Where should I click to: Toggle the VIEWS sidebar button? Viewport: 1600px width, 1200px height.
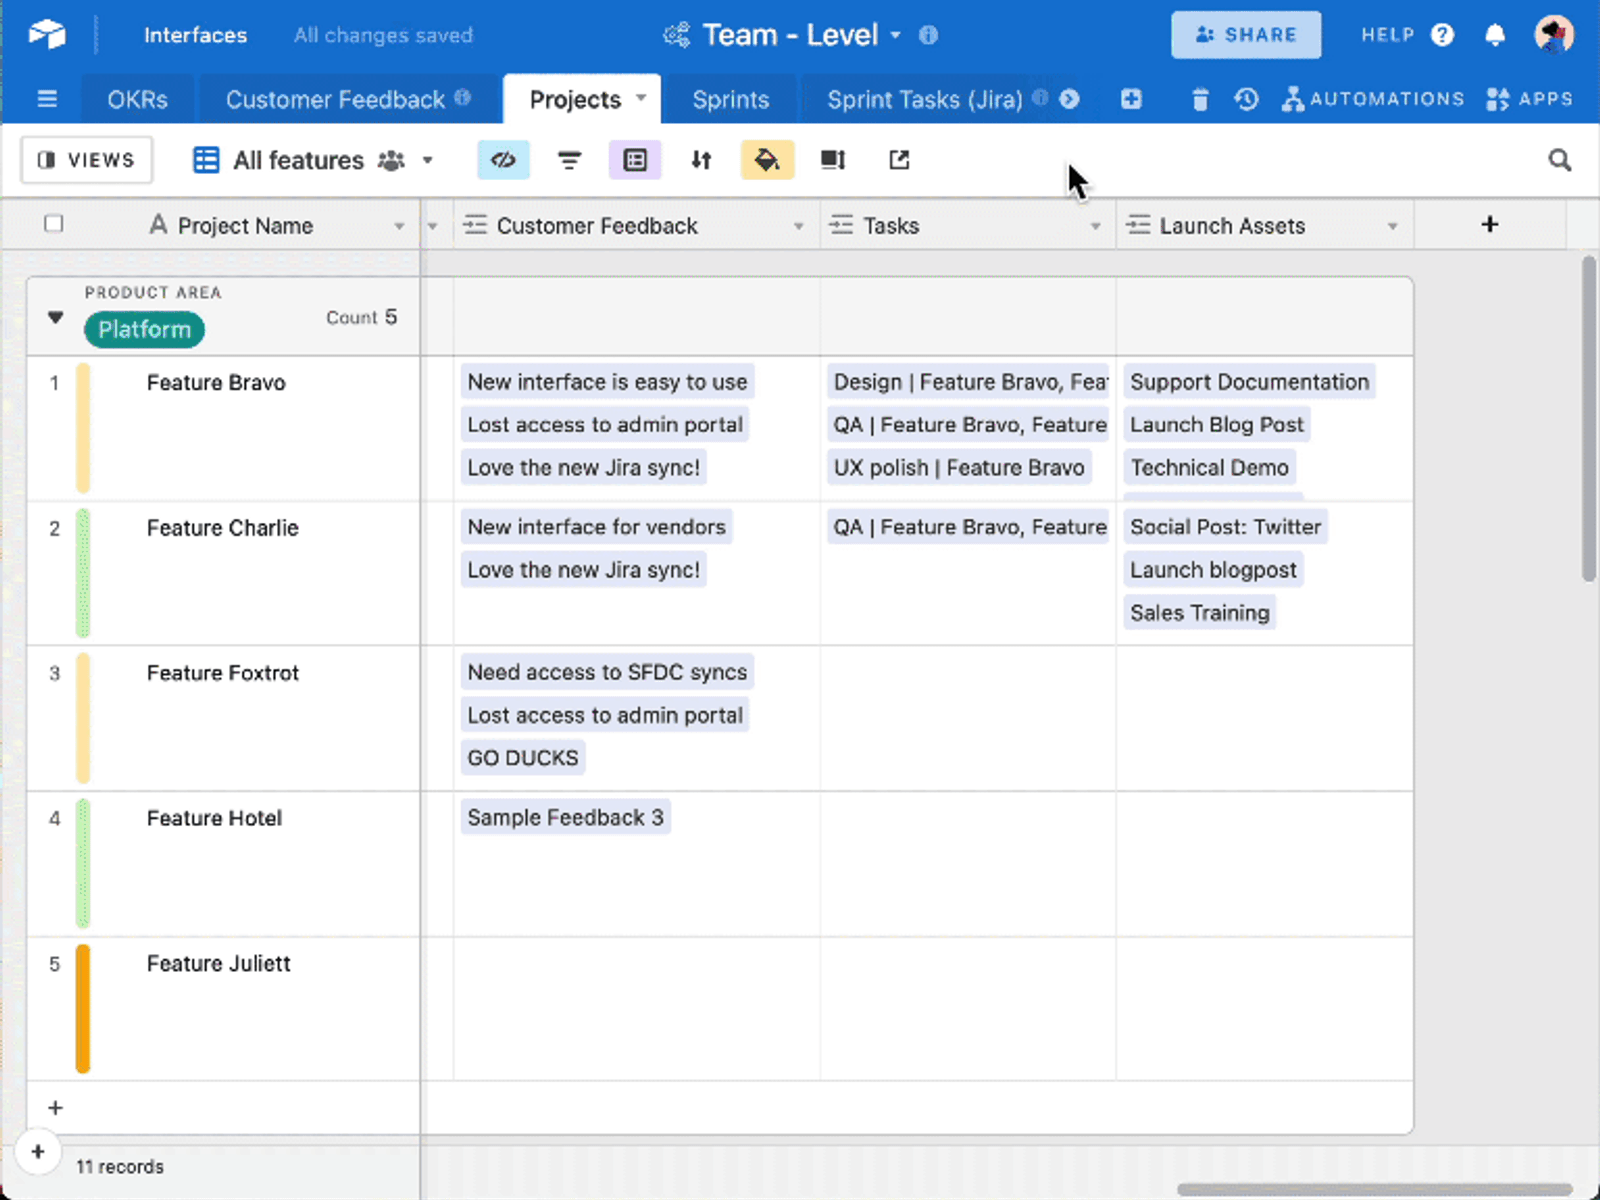point(87,160)
